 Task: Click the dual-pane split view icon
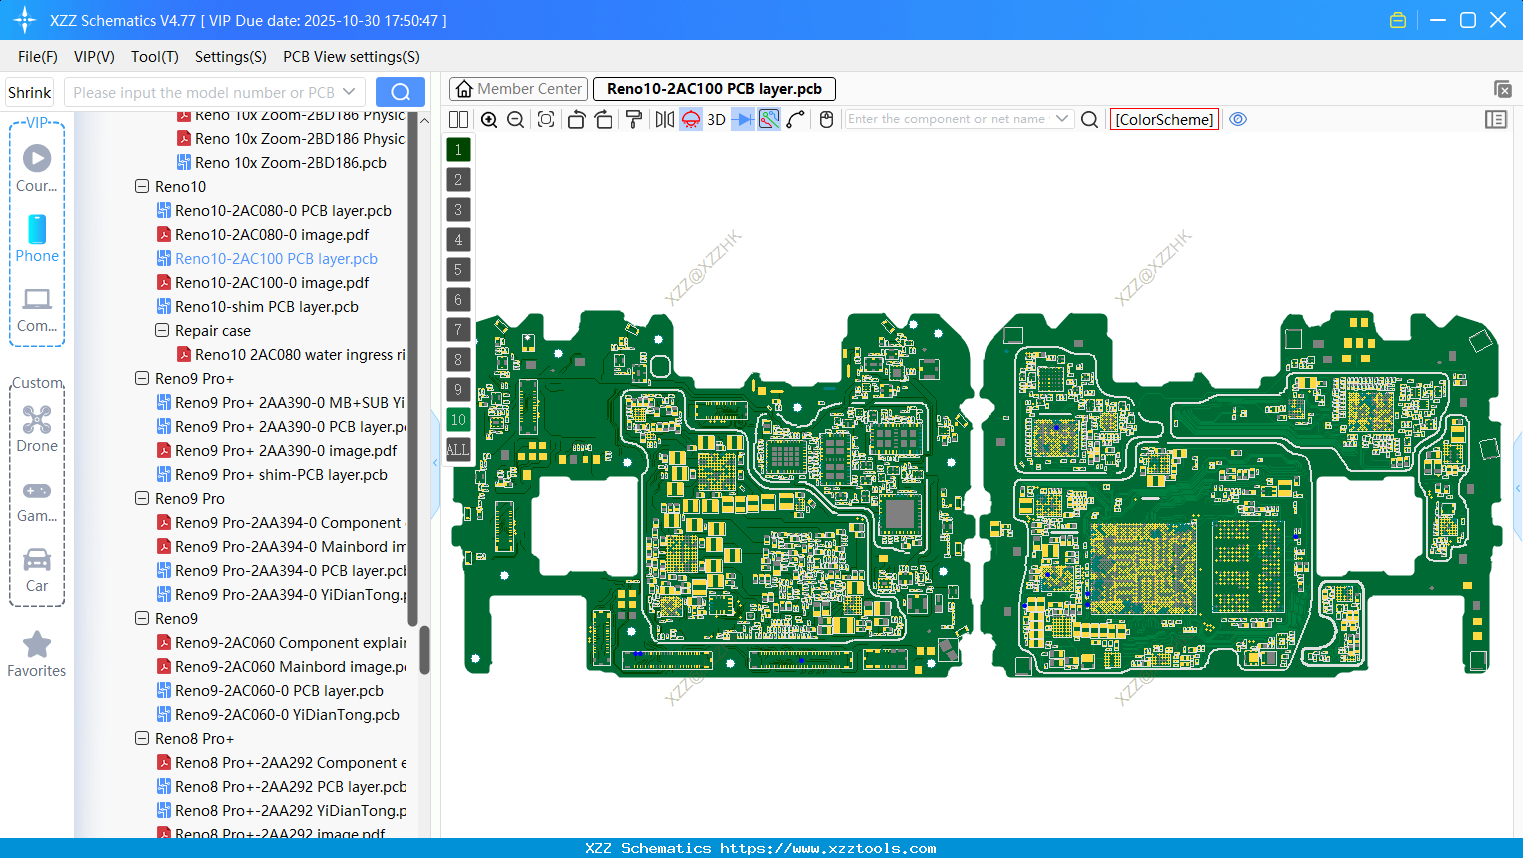coord(458,119)
